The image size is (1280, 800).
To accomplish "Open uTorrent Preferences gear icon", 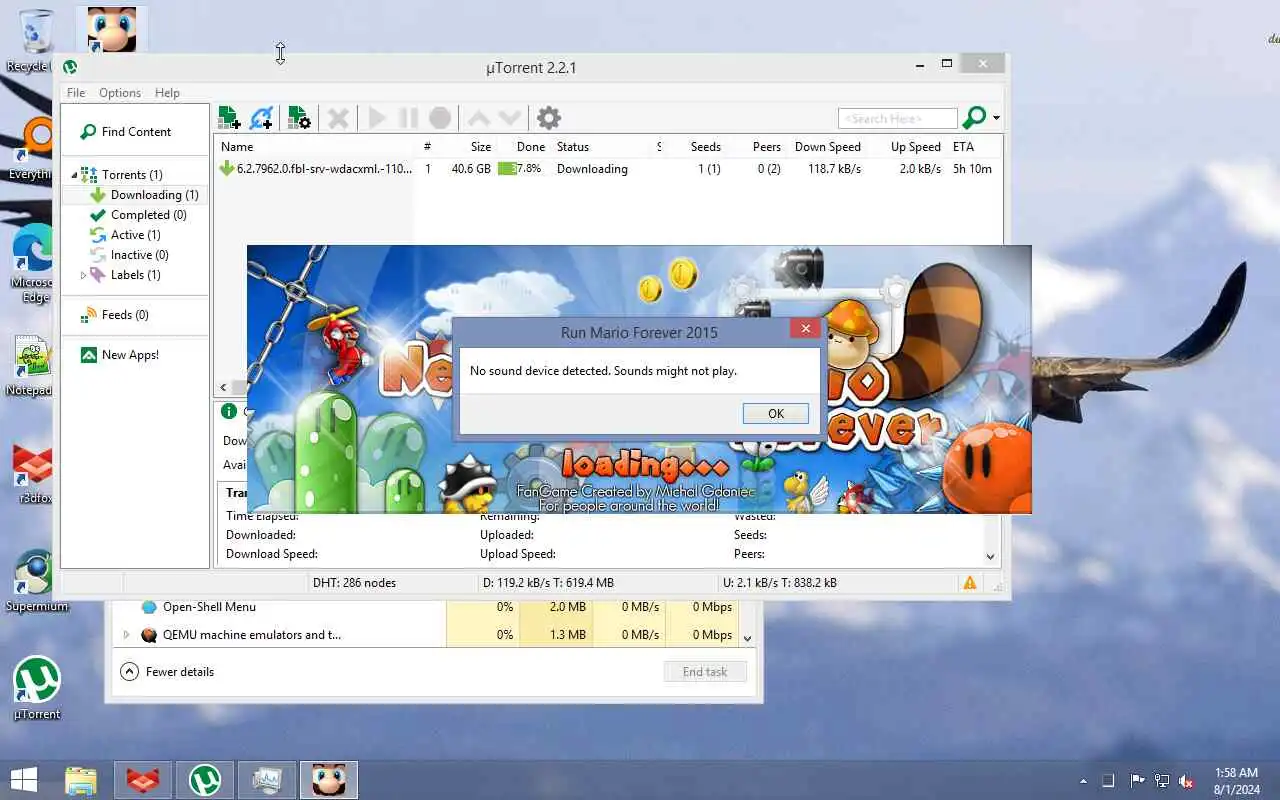I will point(549,118).
